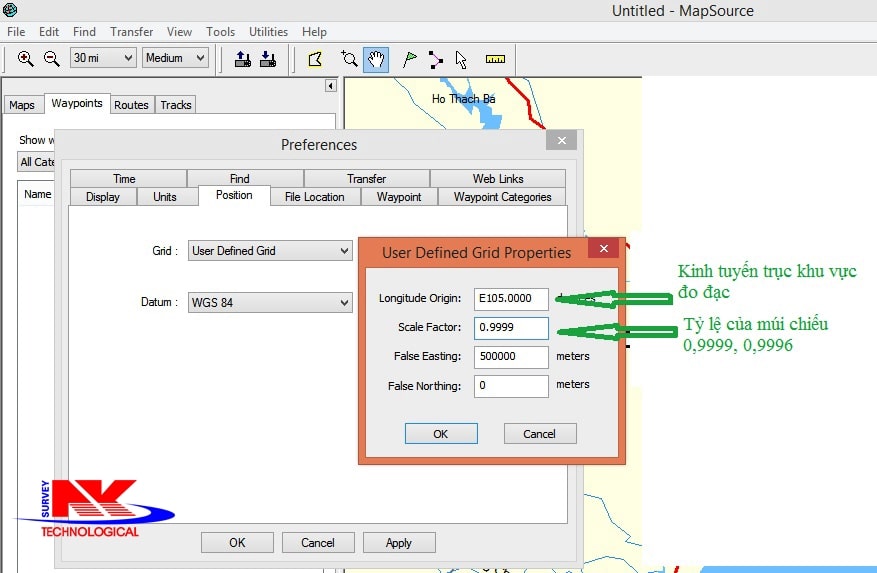Screen dimensions: 877x573
Task: Click OK in the Preferences dialog
Action: point(237,543)
